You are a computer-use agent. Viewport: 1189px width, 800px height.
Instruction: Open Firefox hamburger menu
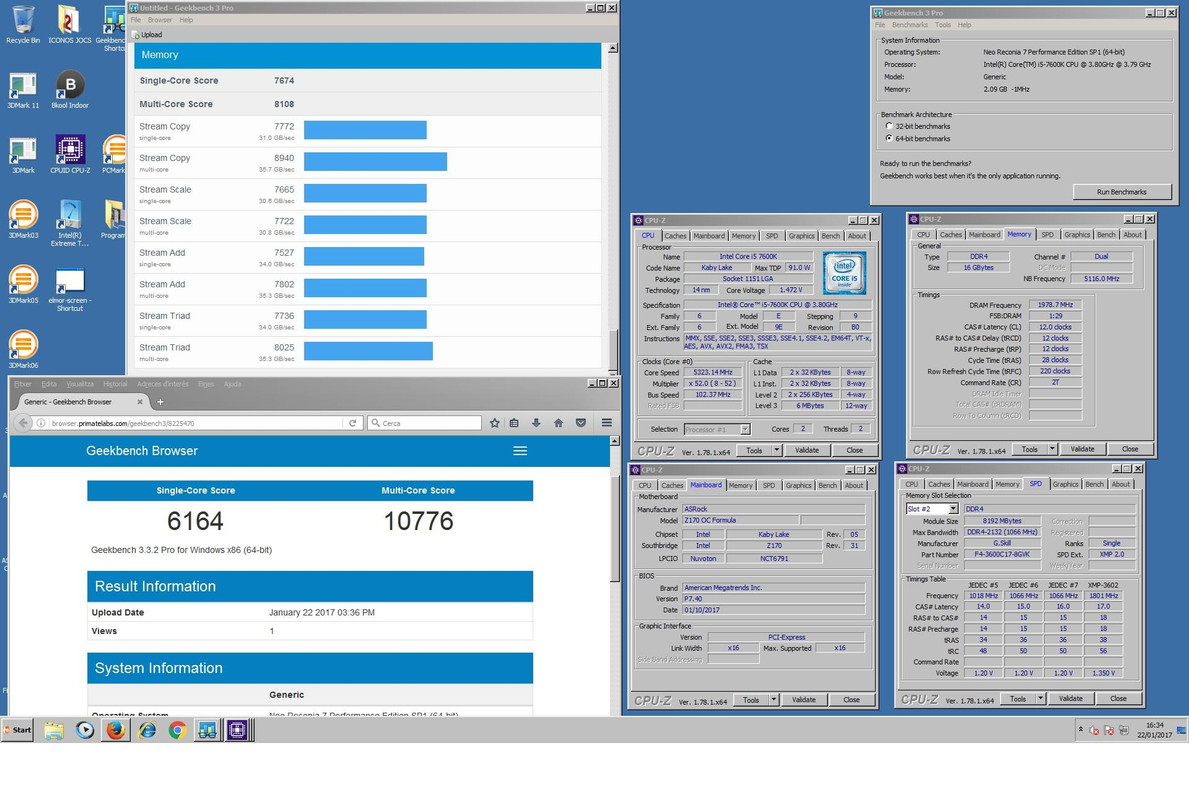[x=607, y=423]
